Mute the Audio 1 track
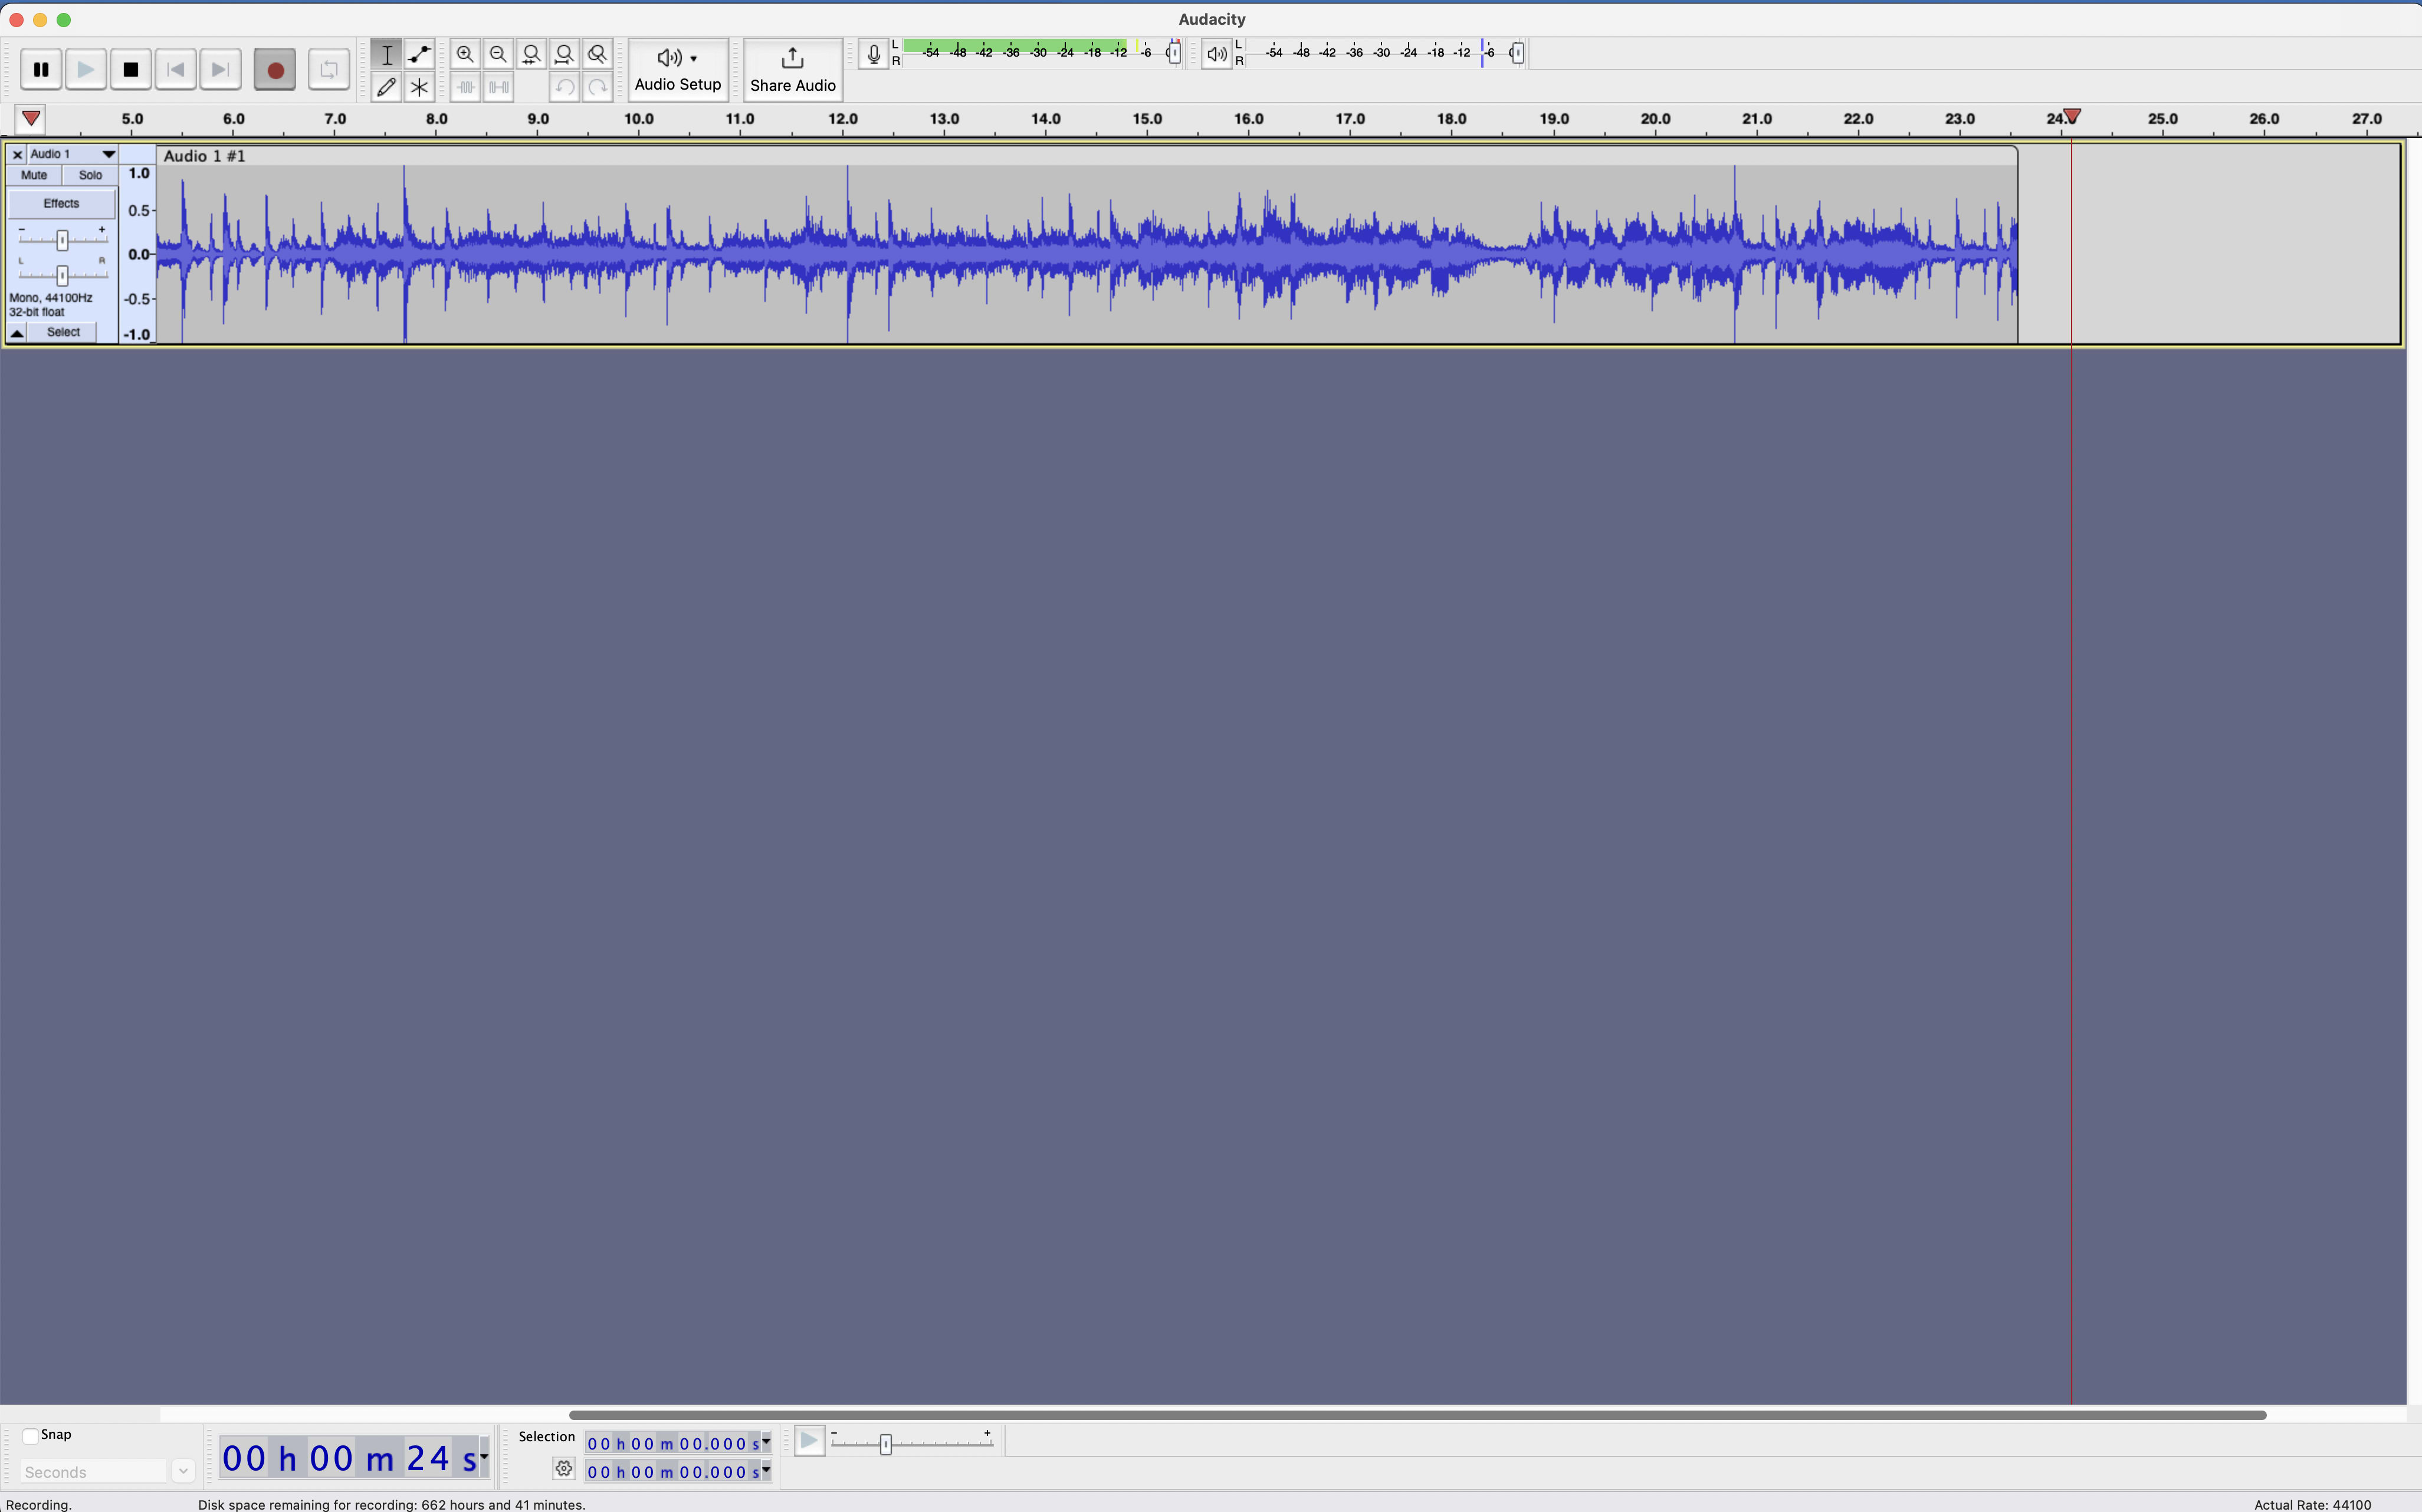2422x1512 pixels. coord(34,175)
